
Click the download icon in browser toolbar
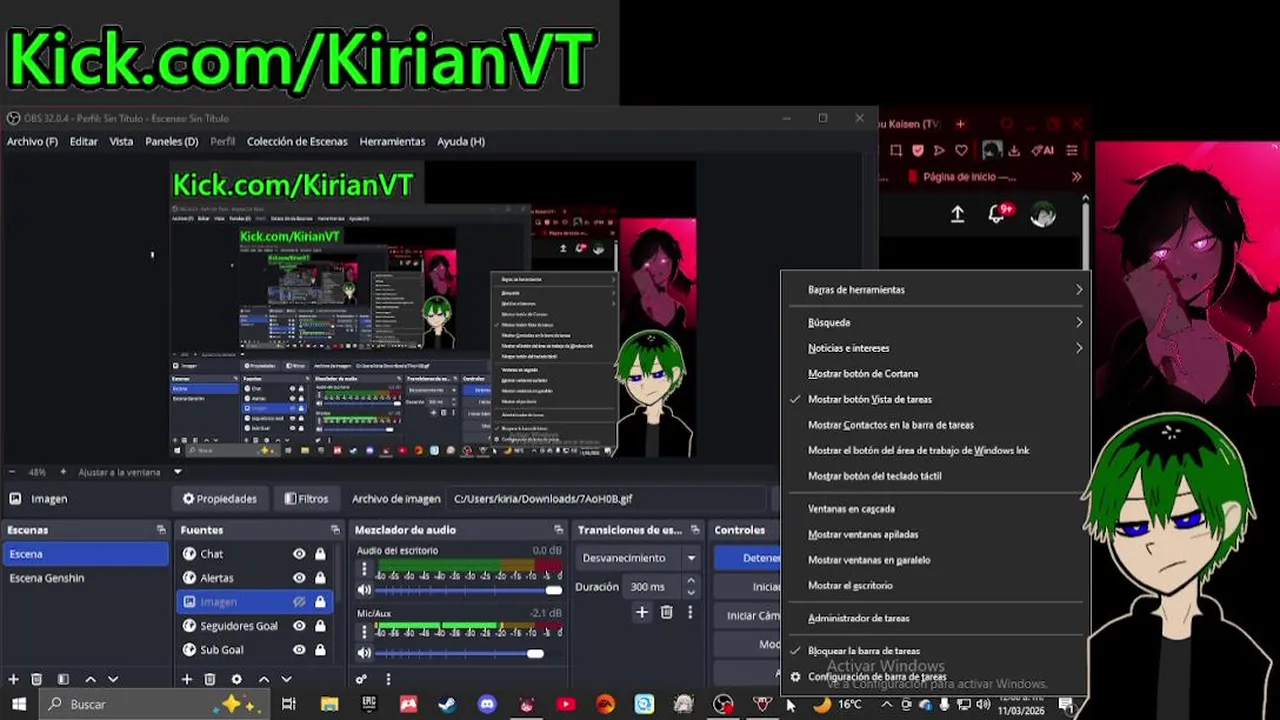coord(1014,150)
